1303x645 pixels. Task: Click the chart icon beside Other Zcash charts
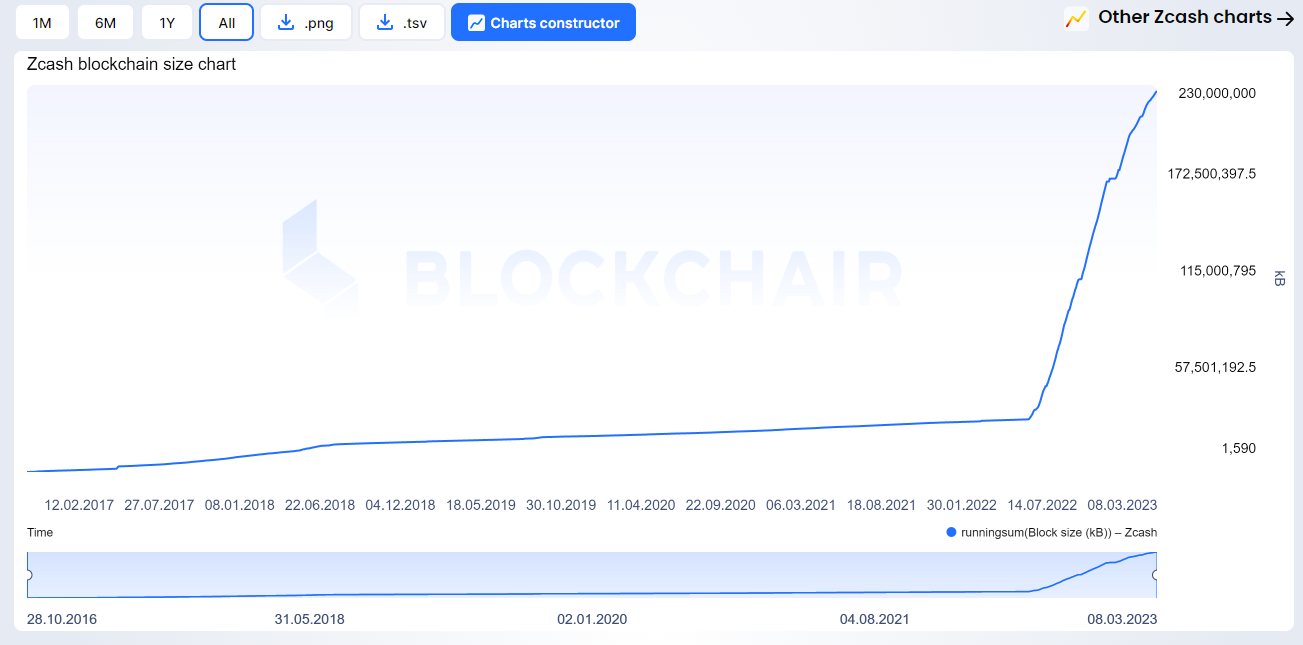tap(1077, 18)
